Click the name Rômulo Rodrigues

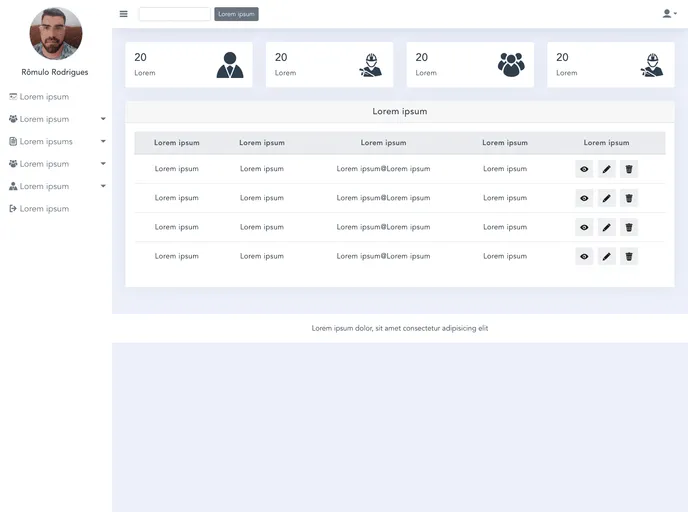click(x=55, y=72)
